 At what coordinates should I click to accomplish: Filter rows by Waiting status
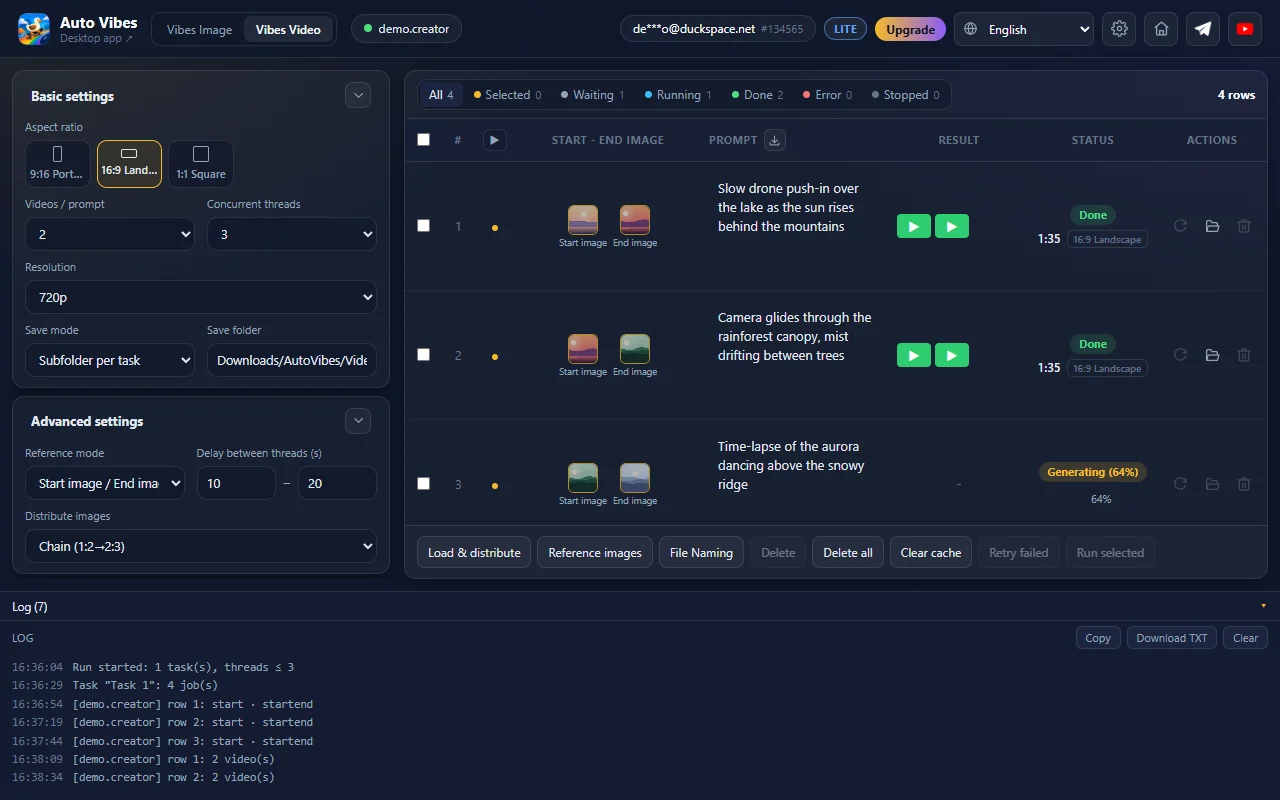[593, 95]
